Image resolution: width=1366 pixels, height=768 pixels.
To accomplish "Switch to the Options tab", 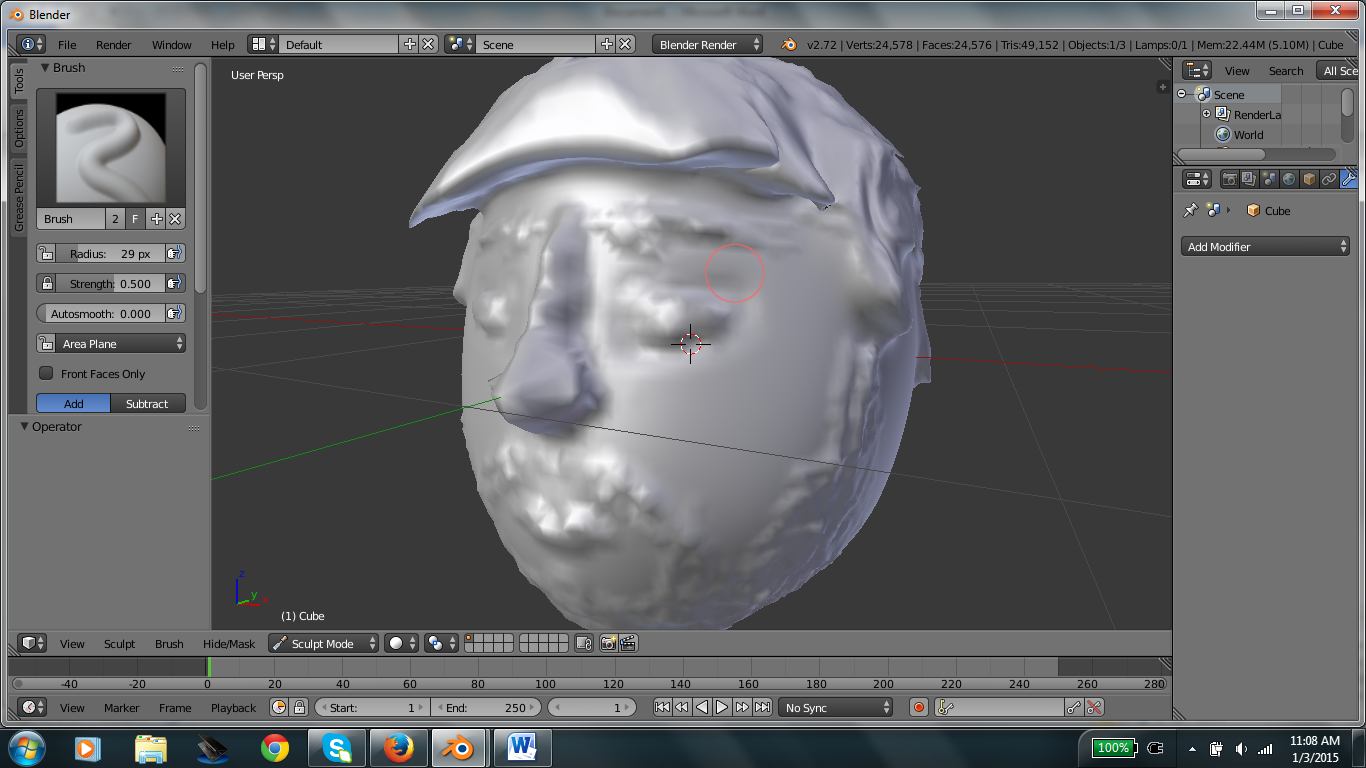I will click(18, 128).
